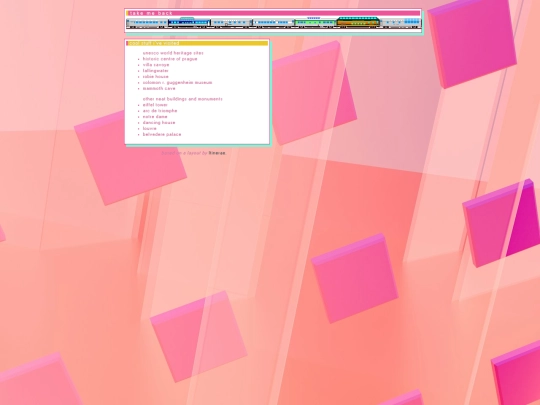Click the 'eiffel tower' list item
The image size is (540, 405).
pos(155,105)
